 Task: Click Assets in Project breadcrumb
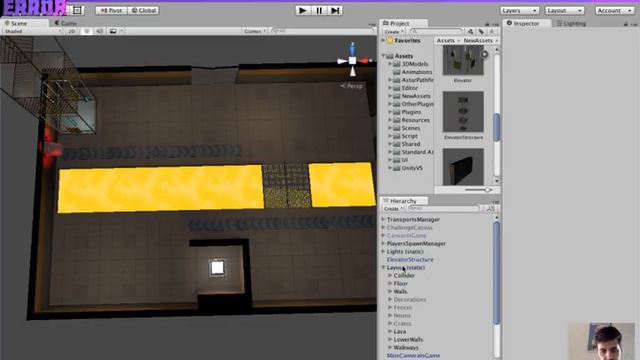coord(445,40)
